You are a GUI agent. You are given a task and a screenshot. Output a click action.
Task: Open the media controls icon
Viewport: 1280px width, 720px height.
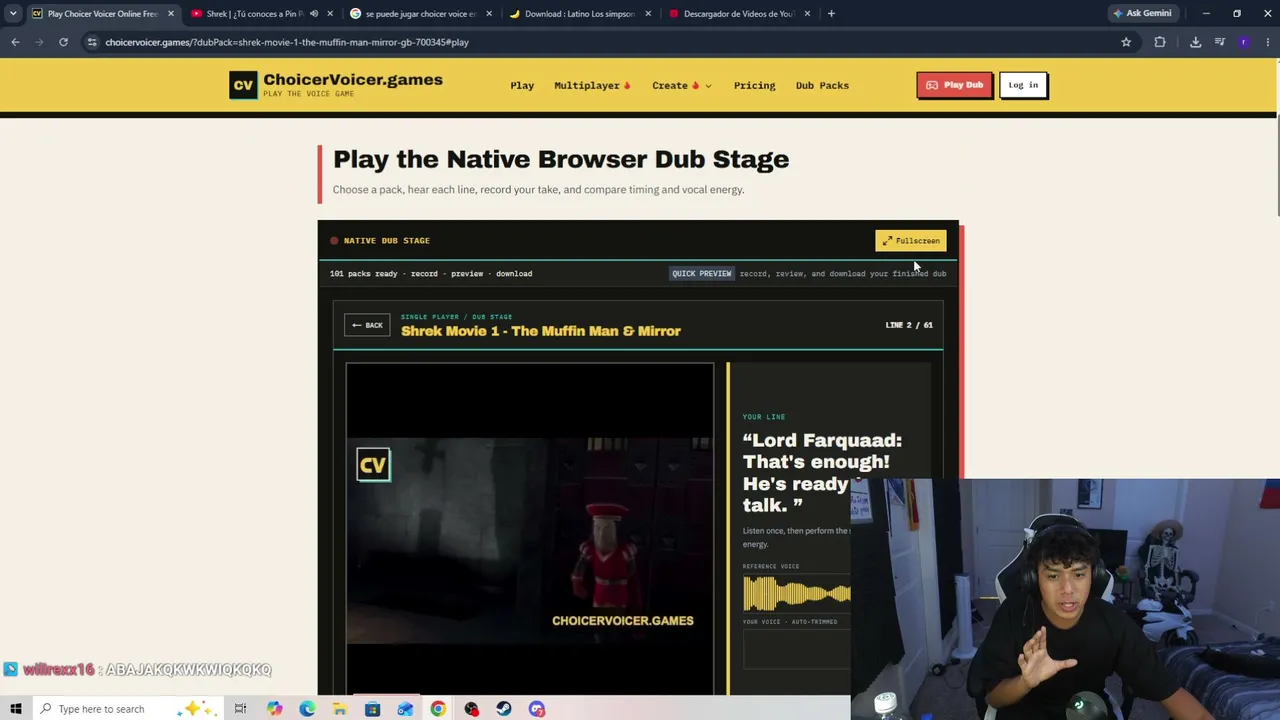pos(1220,42)
